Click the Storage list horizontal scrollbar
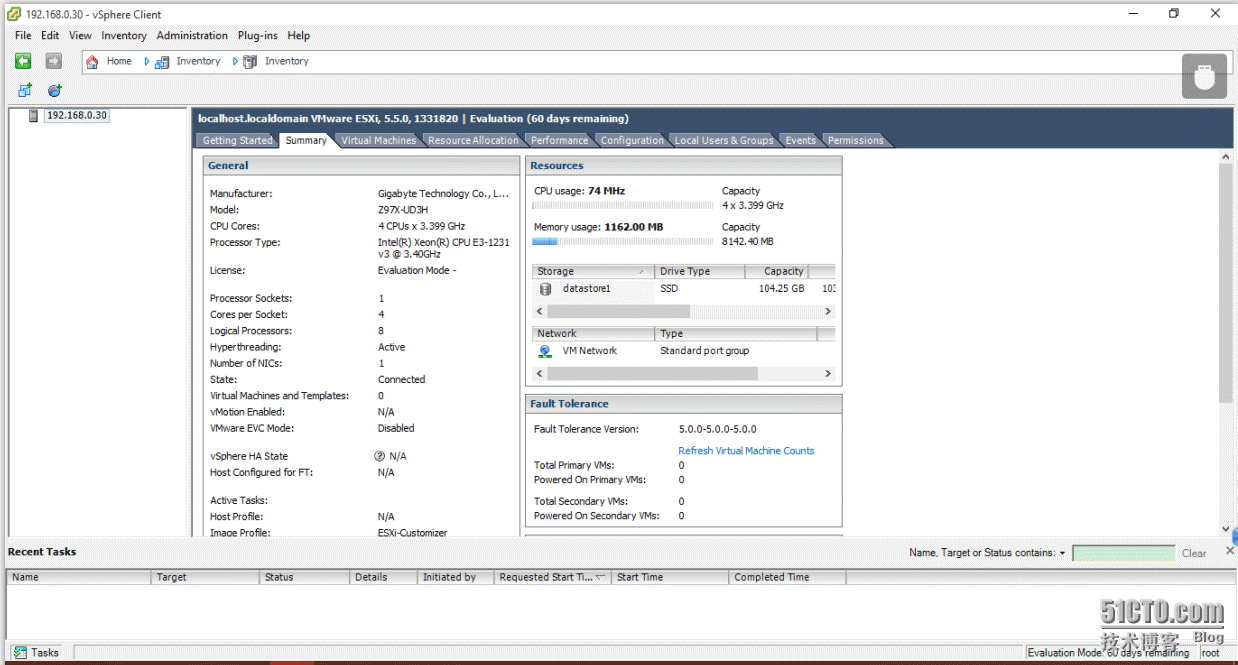Screen dimensions: 1238x665 click(x=685, y=312)
